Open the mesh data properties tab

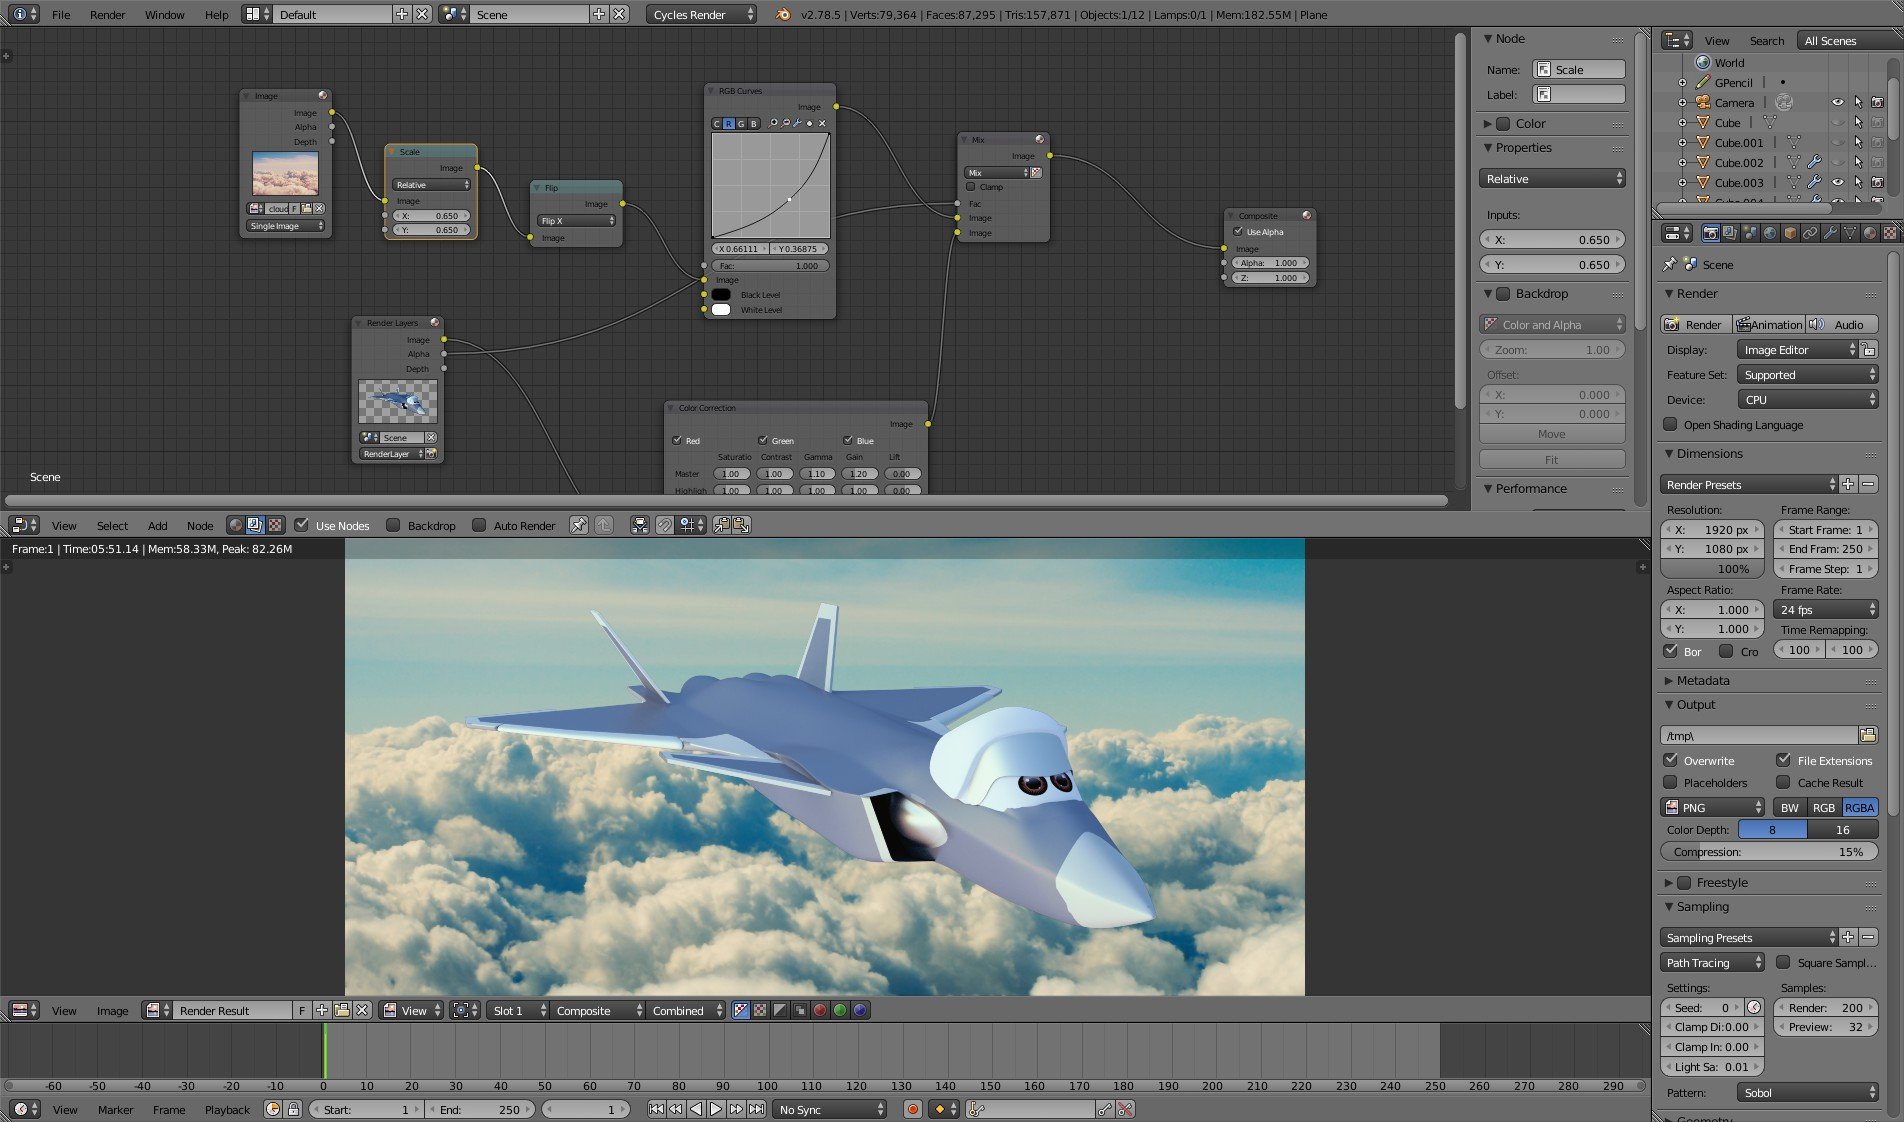click(1850, 233)
